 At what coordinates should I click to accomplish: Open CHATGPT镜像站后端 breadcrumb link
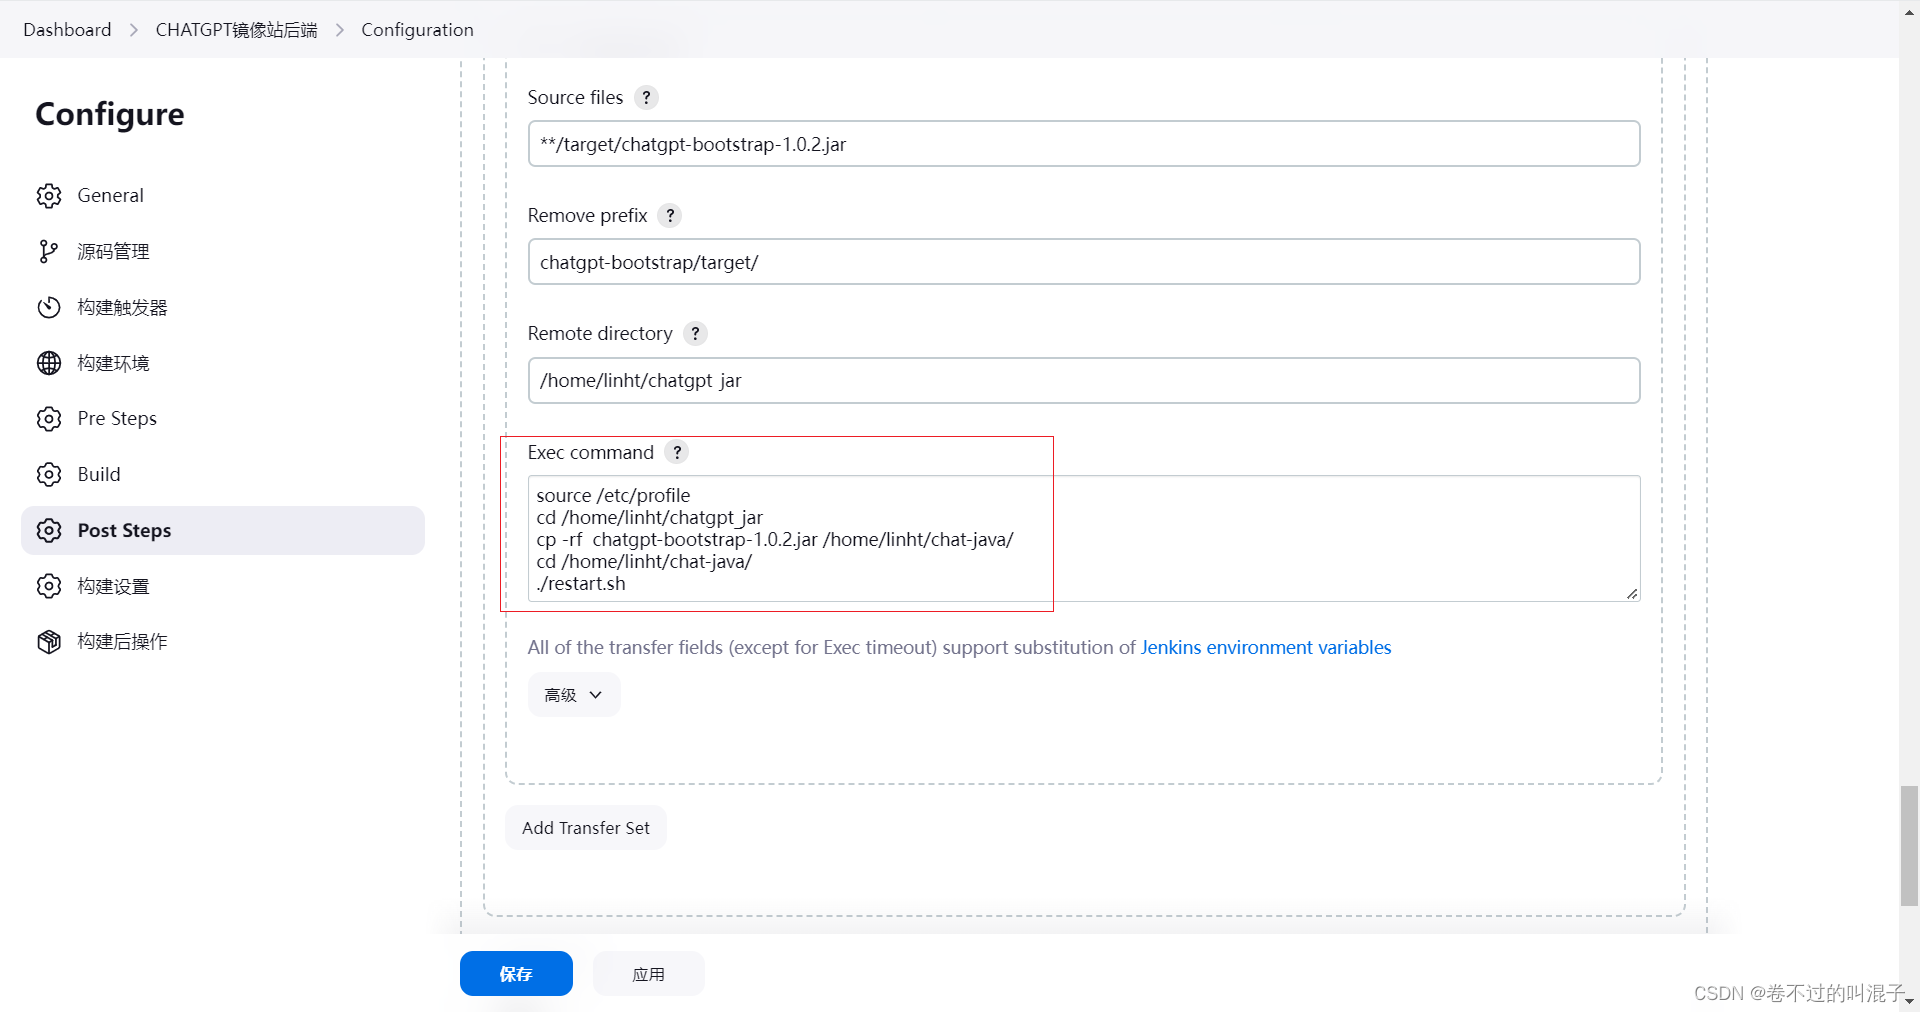[x=236, y=30]
